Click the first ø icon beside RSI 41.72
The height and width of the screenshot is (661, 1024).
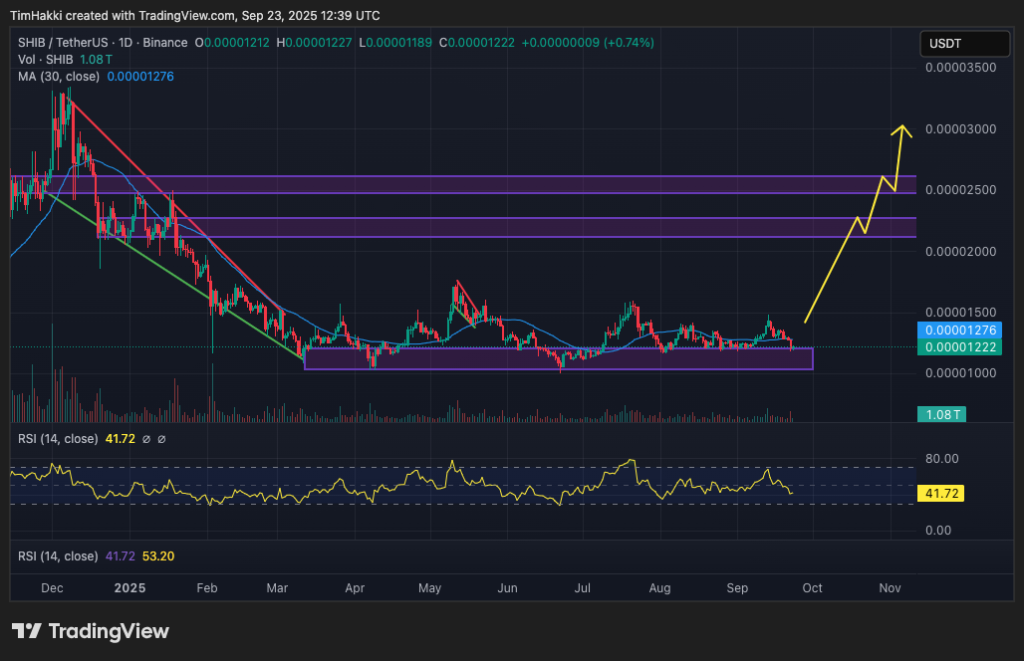coord(146,438)
